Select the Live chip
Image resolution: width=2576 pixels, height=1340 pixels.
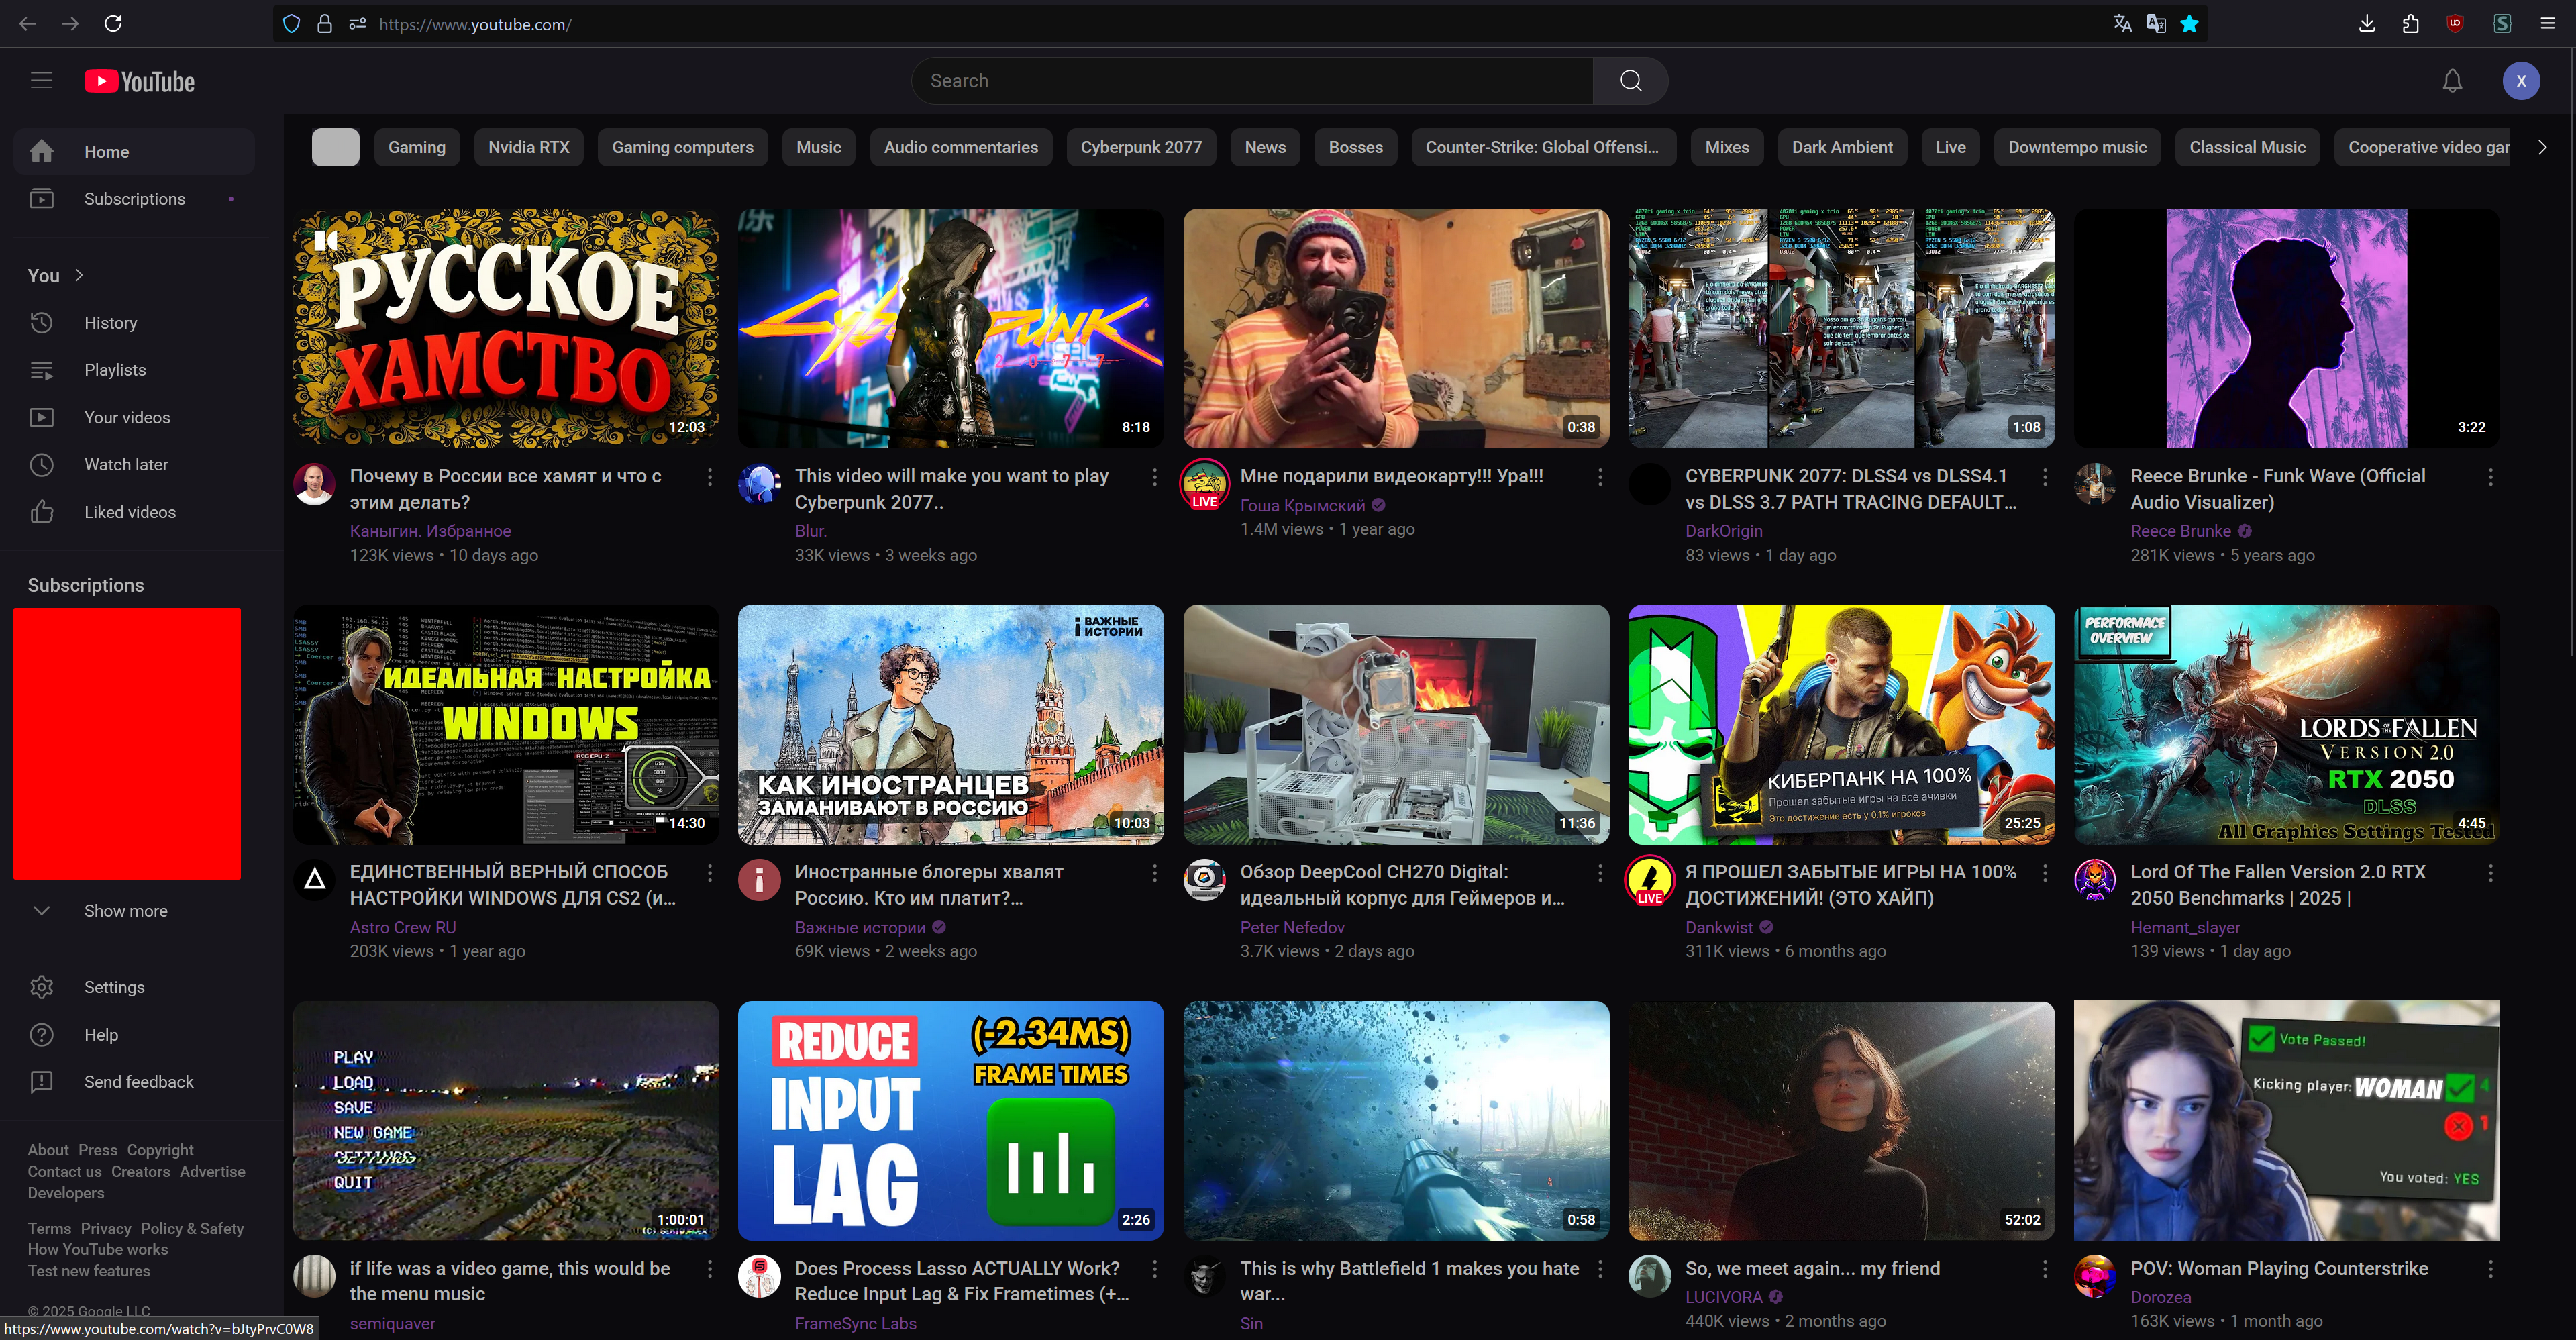click(x=1950, y=147)
